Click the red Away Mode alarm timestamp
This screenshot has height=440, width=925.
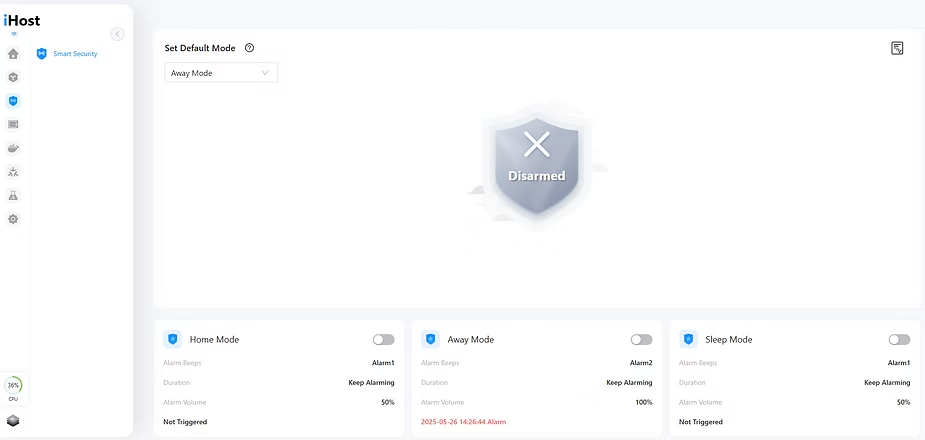[x=463, y=422]
